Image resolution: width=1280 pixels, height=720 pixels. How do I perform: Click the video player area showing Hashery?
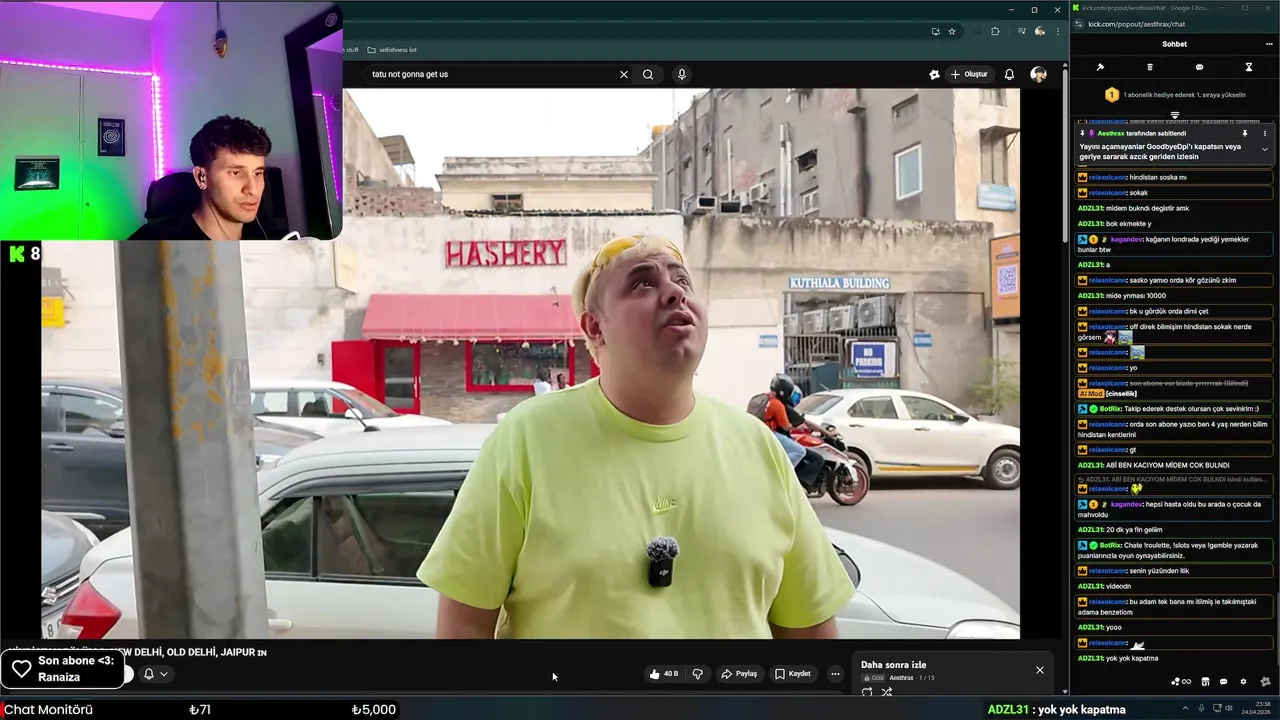pyautogui.click(x=531, y=363)
